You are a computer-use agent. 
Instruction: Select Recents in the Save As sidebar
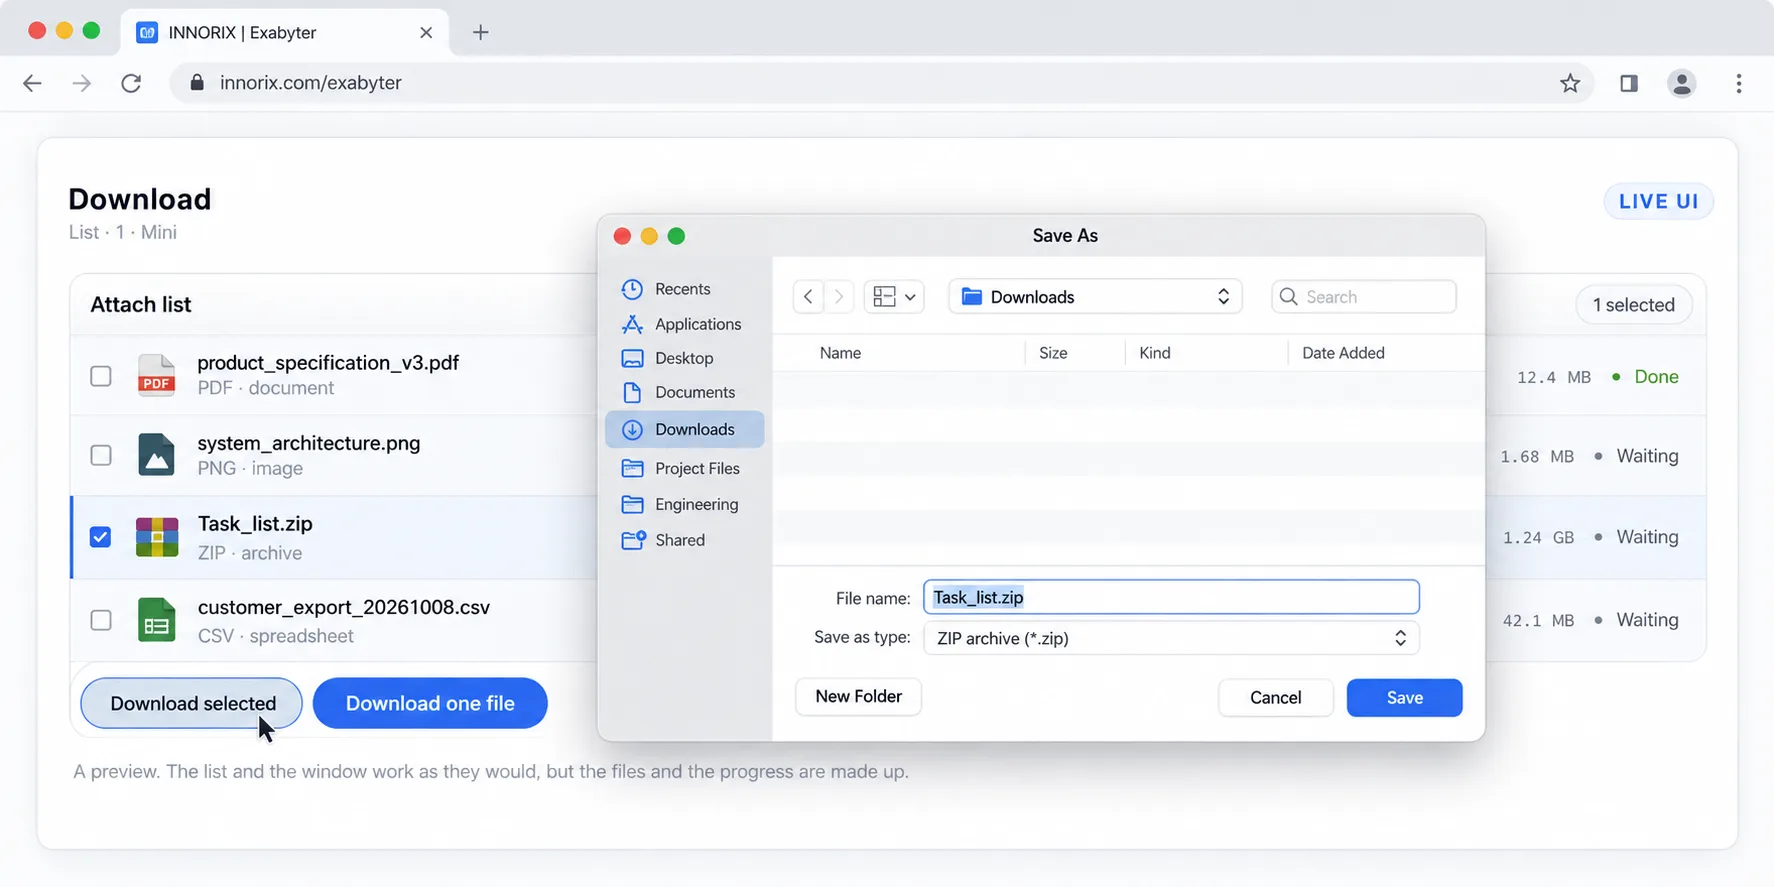click(684, 289)
